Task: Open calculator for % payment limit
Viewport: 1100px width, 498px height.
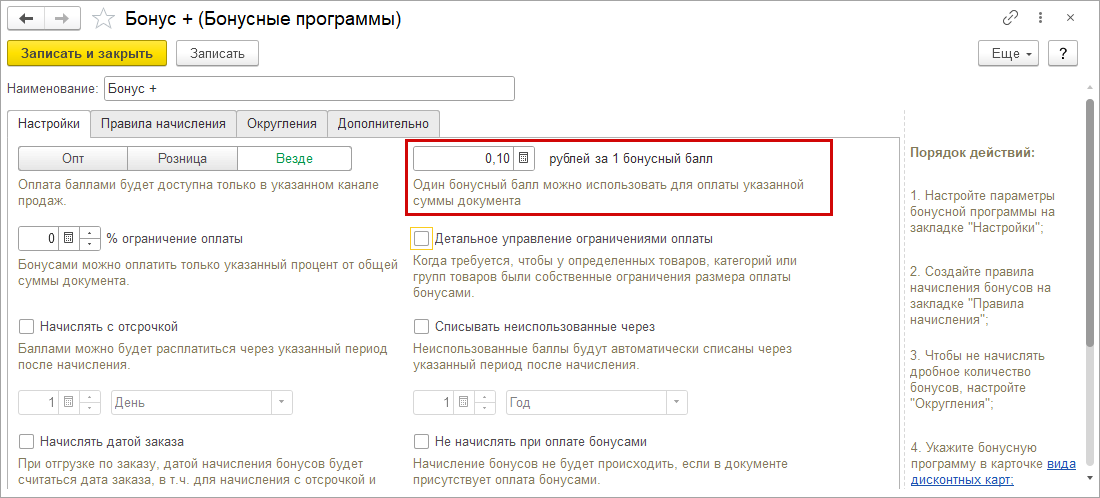Action: (69, 239)
